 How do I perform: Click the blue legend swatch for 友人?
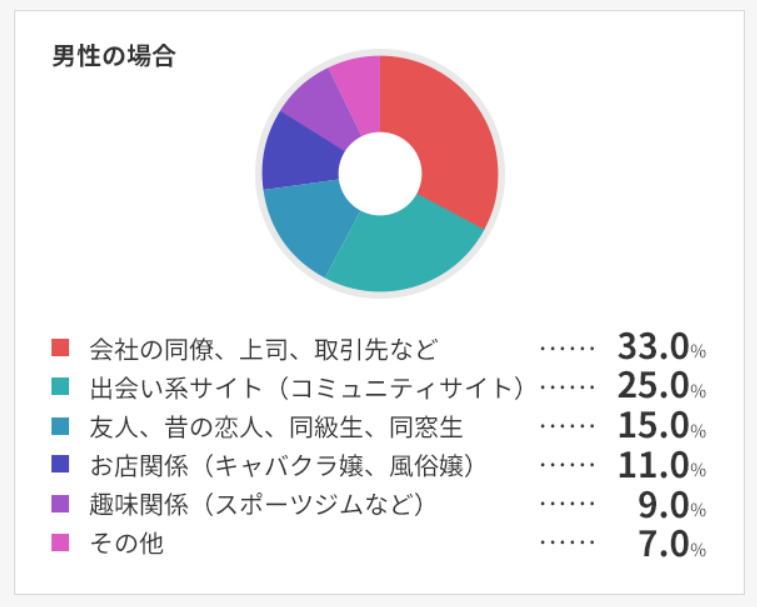pyautogui.click(x=60, y=426)
